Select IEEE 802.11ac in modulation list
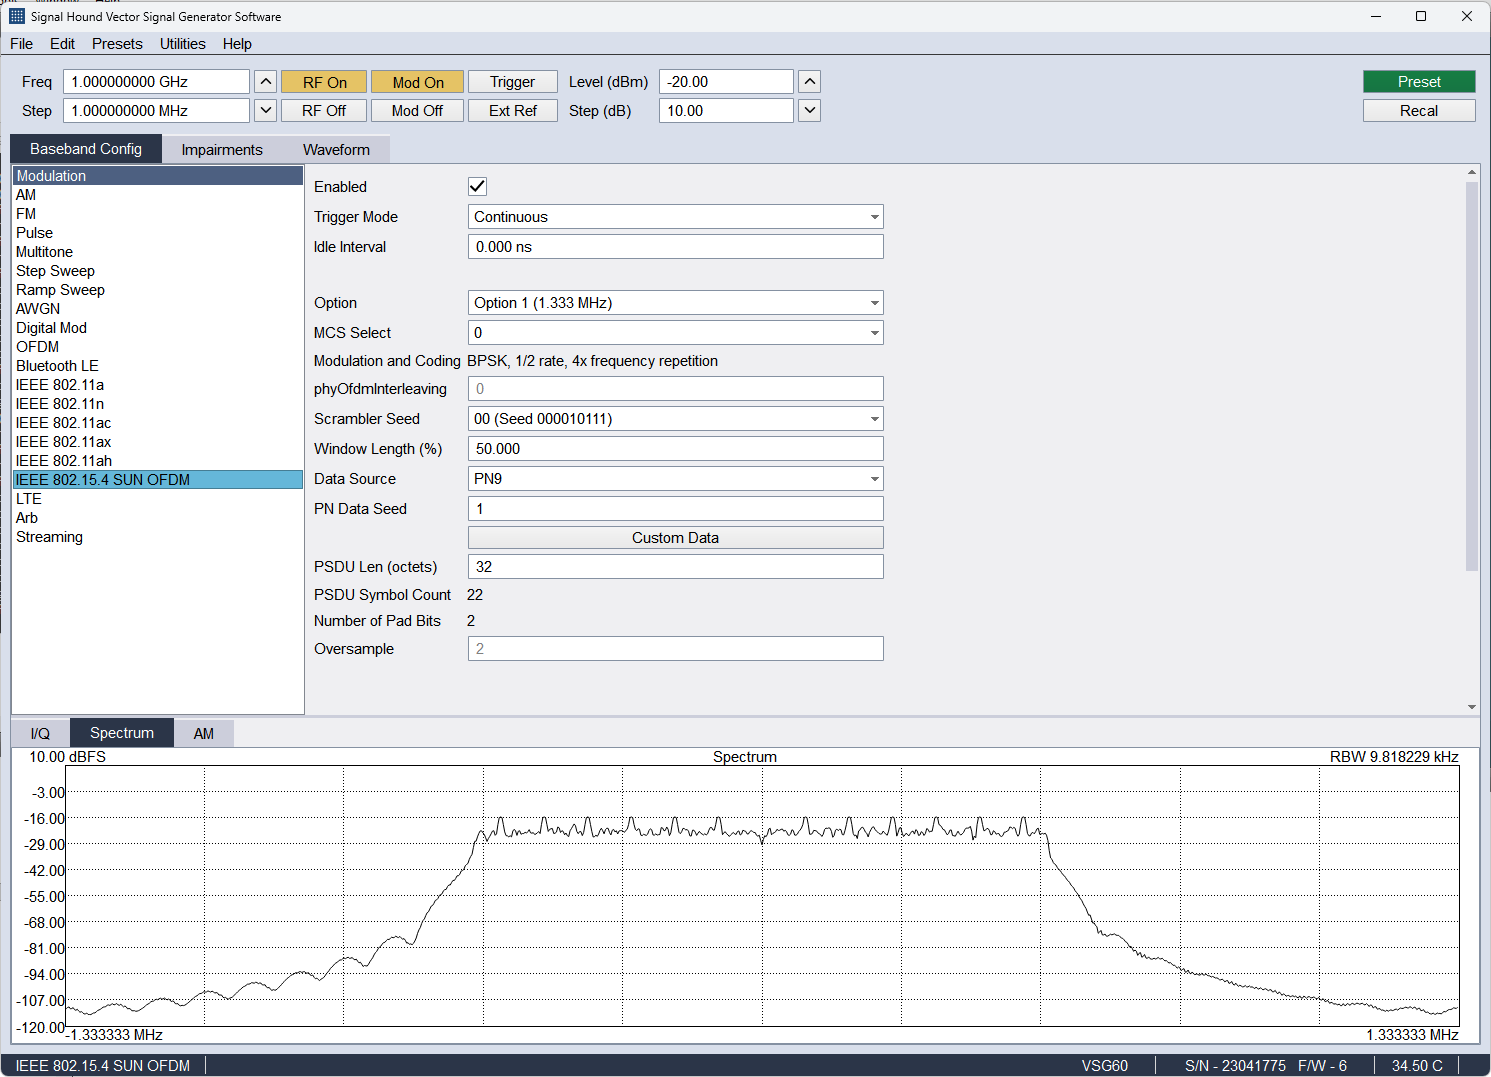This screenshot has height=1077, width=1491. click(158, 423)
